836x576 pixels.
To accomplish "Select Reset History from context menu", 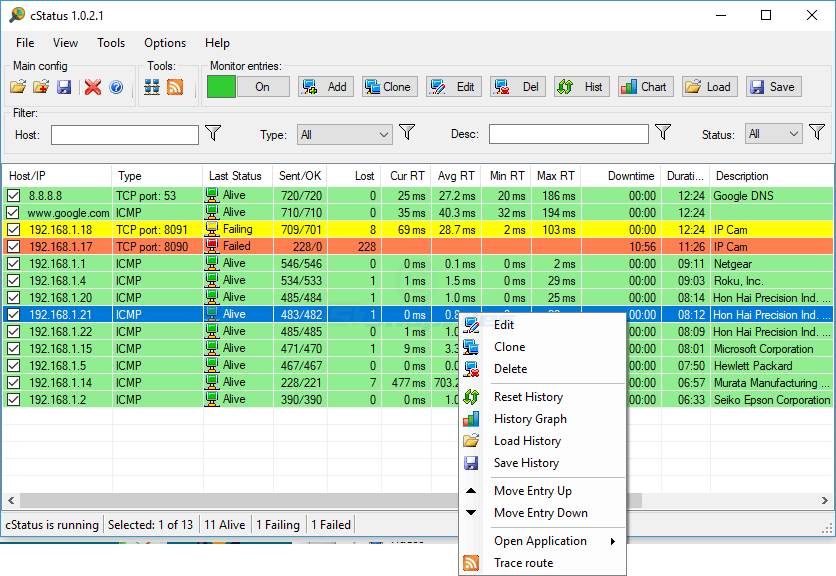I will (x=528, y=397).
